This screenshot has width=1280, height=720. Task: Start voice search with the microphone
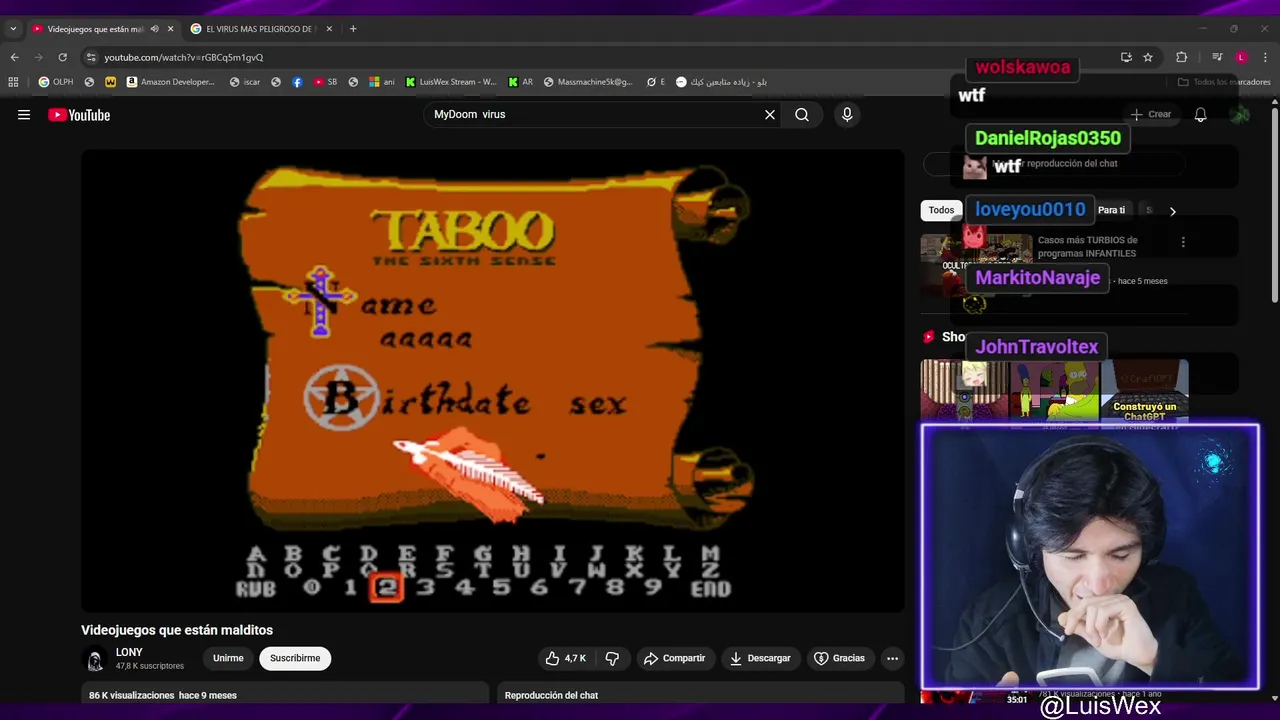[x=847, y=115]
